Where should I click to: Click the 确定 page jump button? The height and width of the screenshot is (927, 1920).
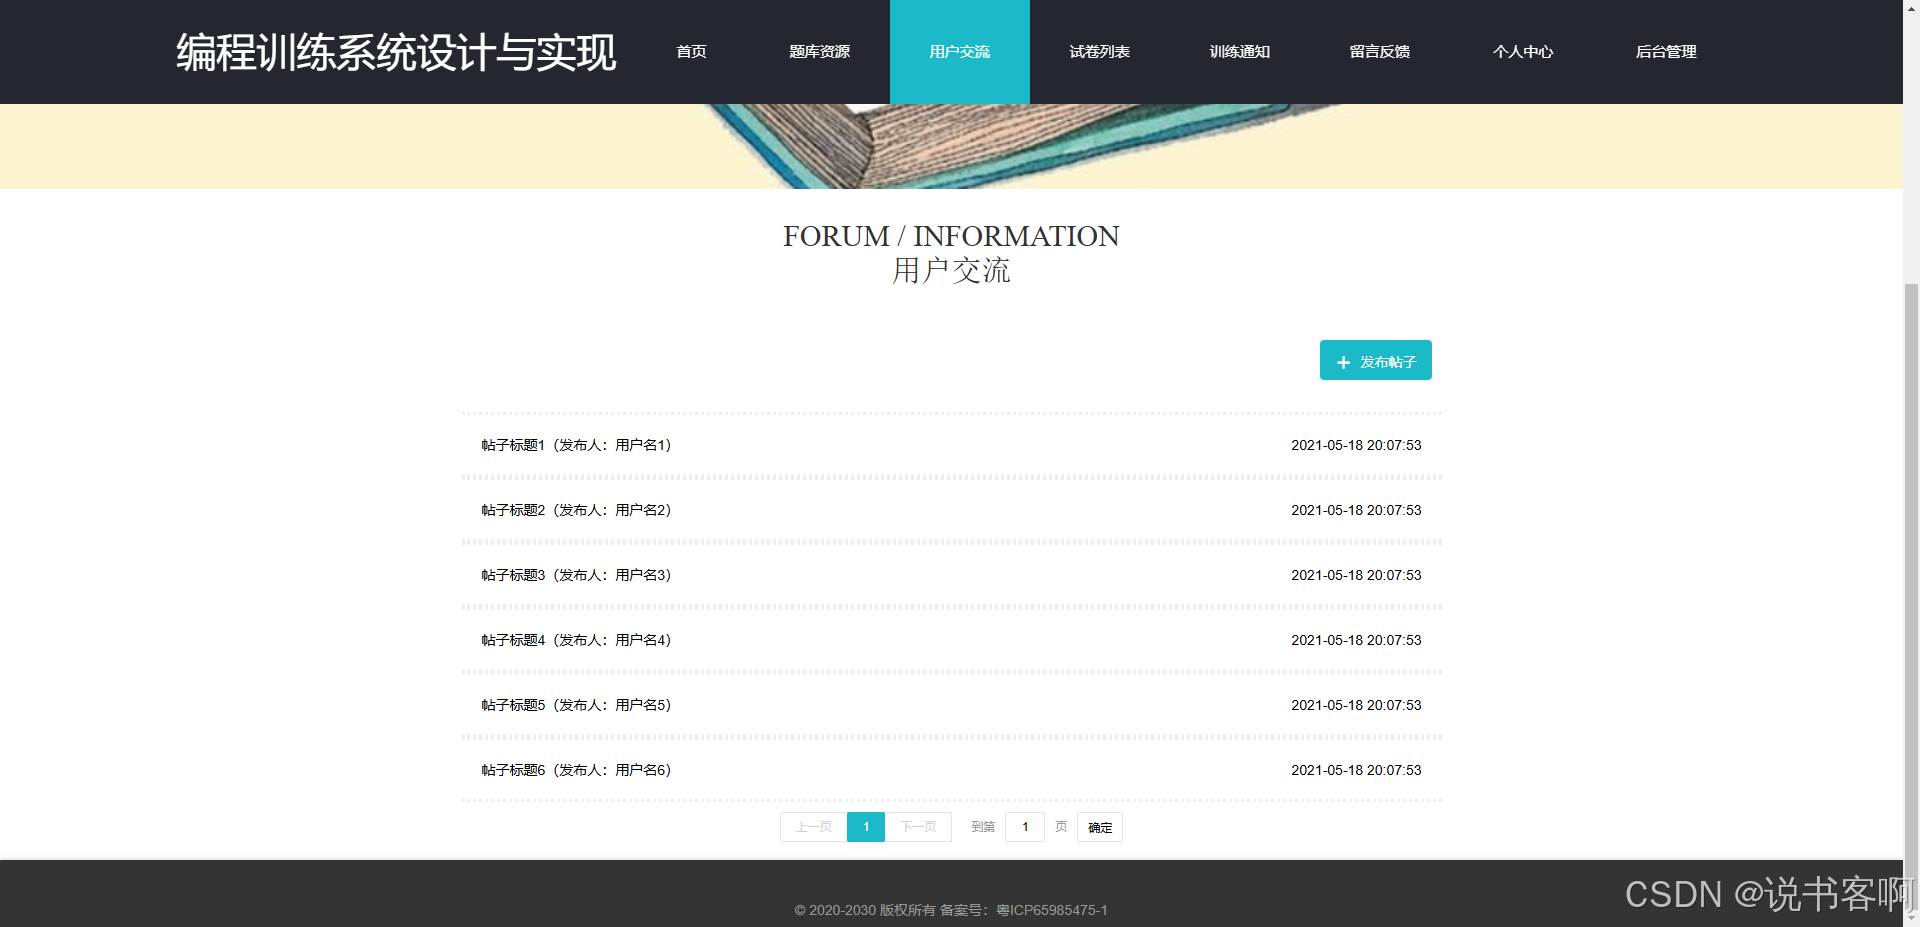tap(1100, 827)
